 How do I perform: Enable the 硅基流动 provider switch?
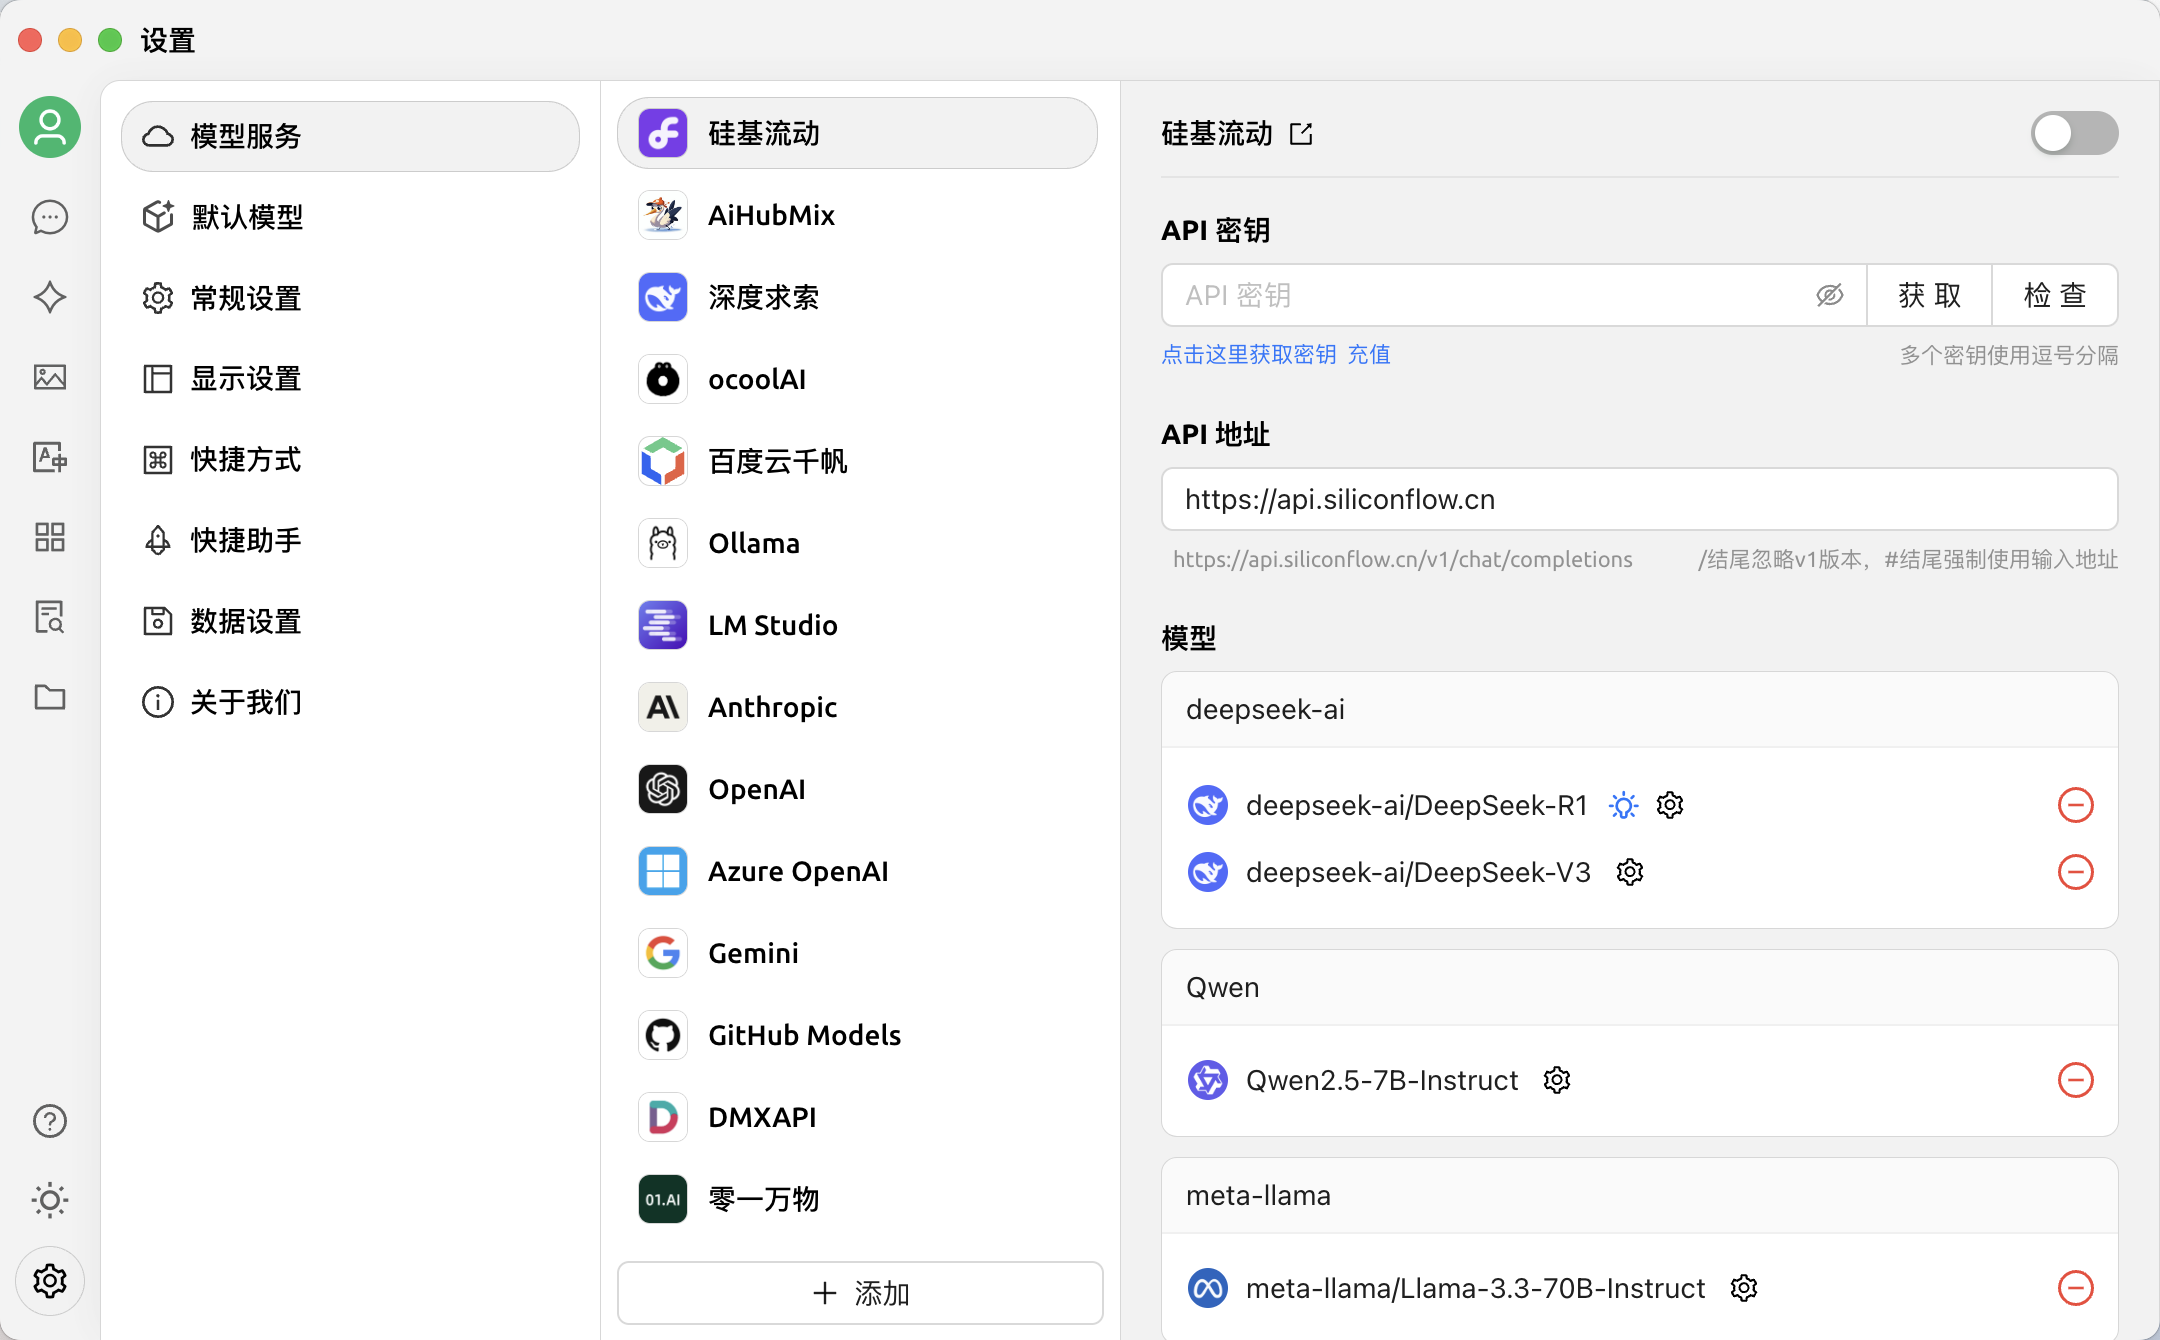(2074, 133)
